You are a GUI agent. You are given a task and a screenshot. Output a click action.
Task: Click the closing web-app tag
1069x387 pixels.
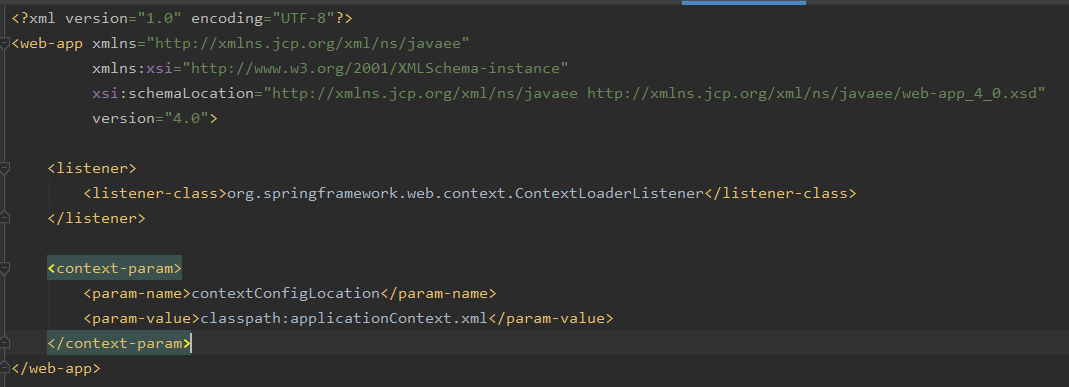tap(56, 368)
